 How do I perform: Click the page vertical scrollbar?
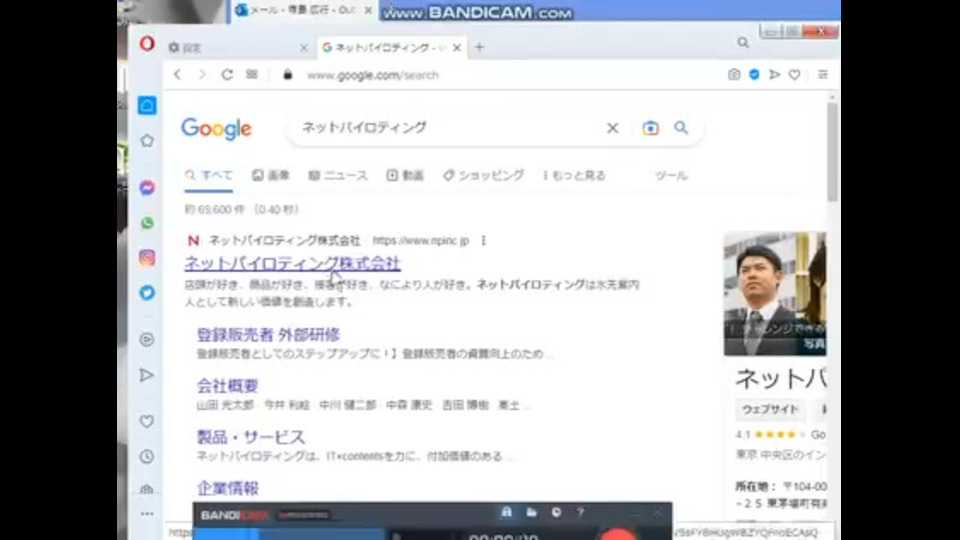tap(832, 152)
